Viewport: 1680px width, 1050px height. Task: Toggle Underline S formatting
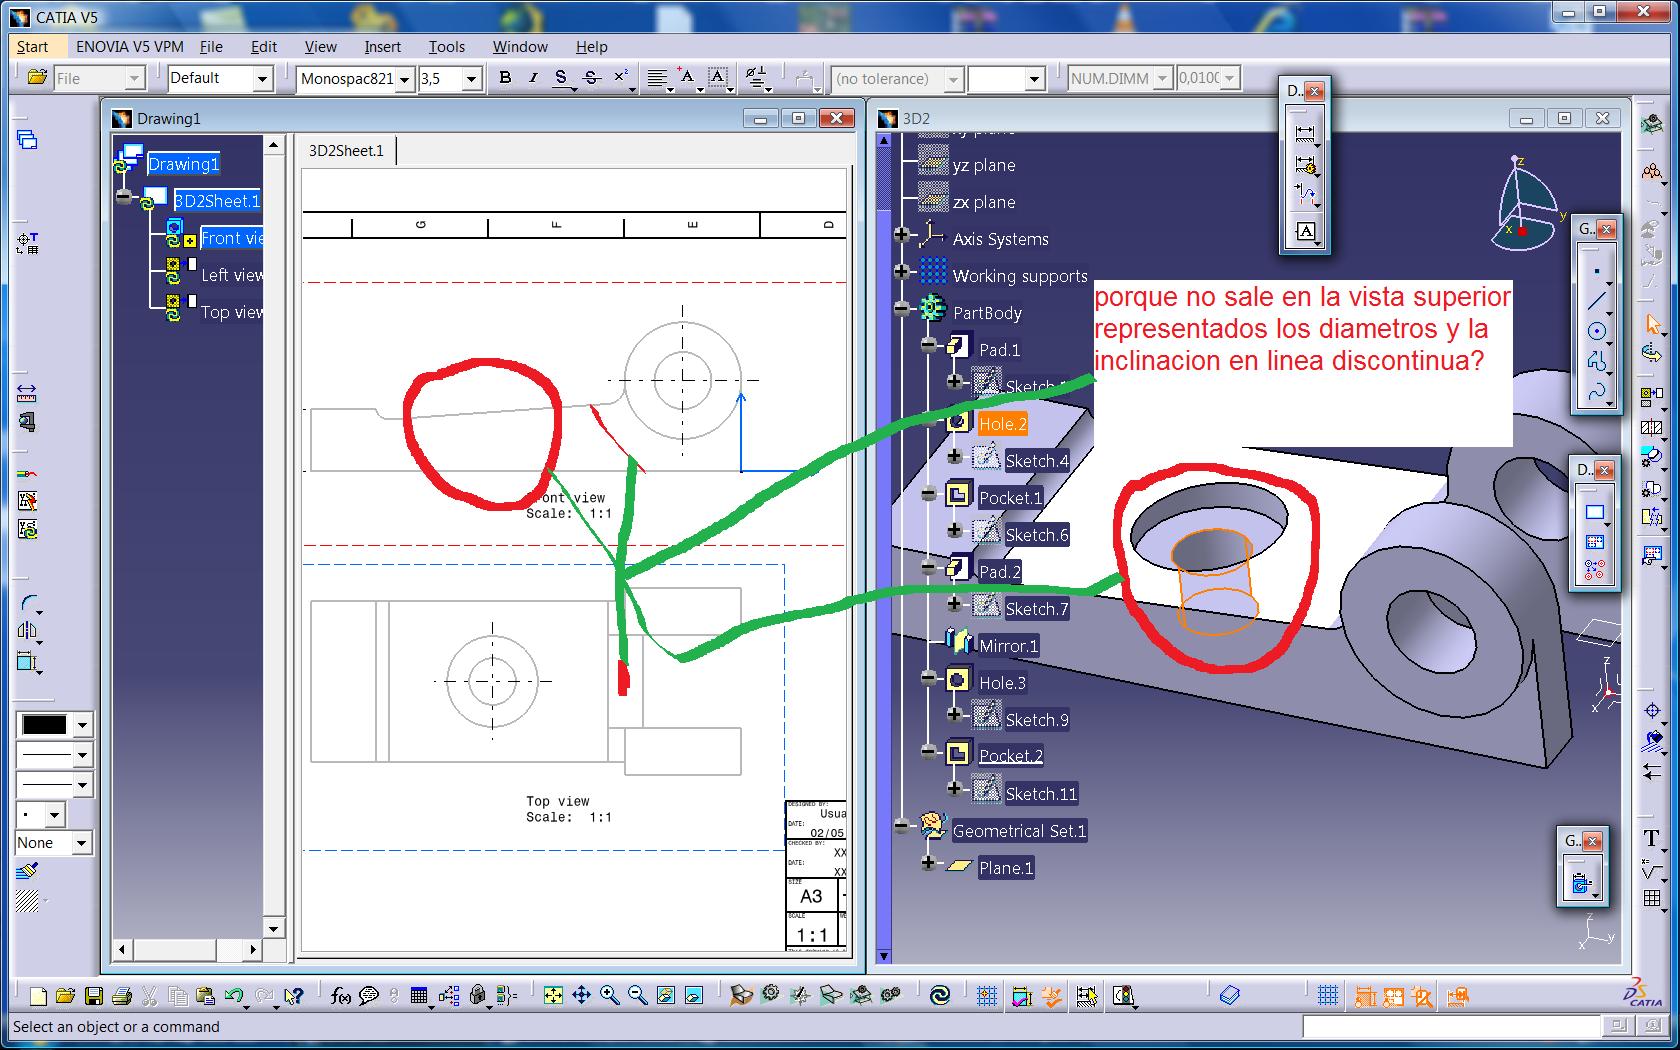pos(561,78)
